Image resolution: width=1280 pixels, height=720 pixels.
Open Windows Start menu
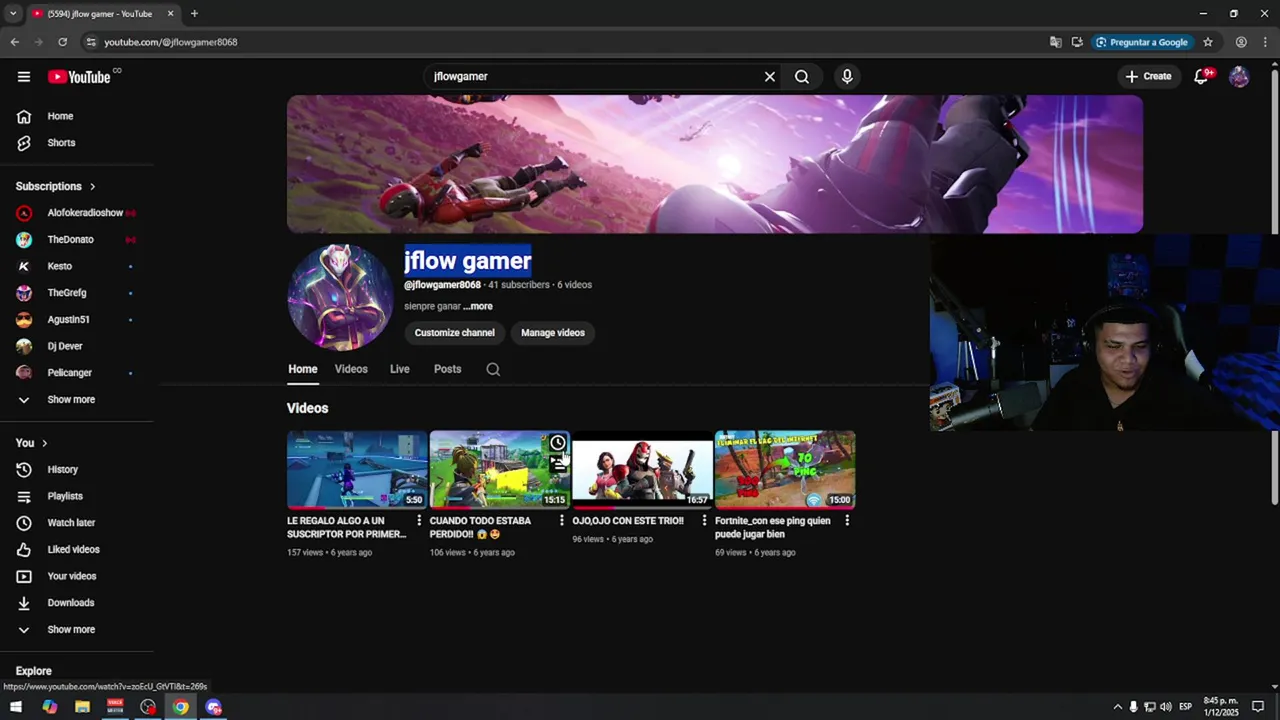[16, 707]
